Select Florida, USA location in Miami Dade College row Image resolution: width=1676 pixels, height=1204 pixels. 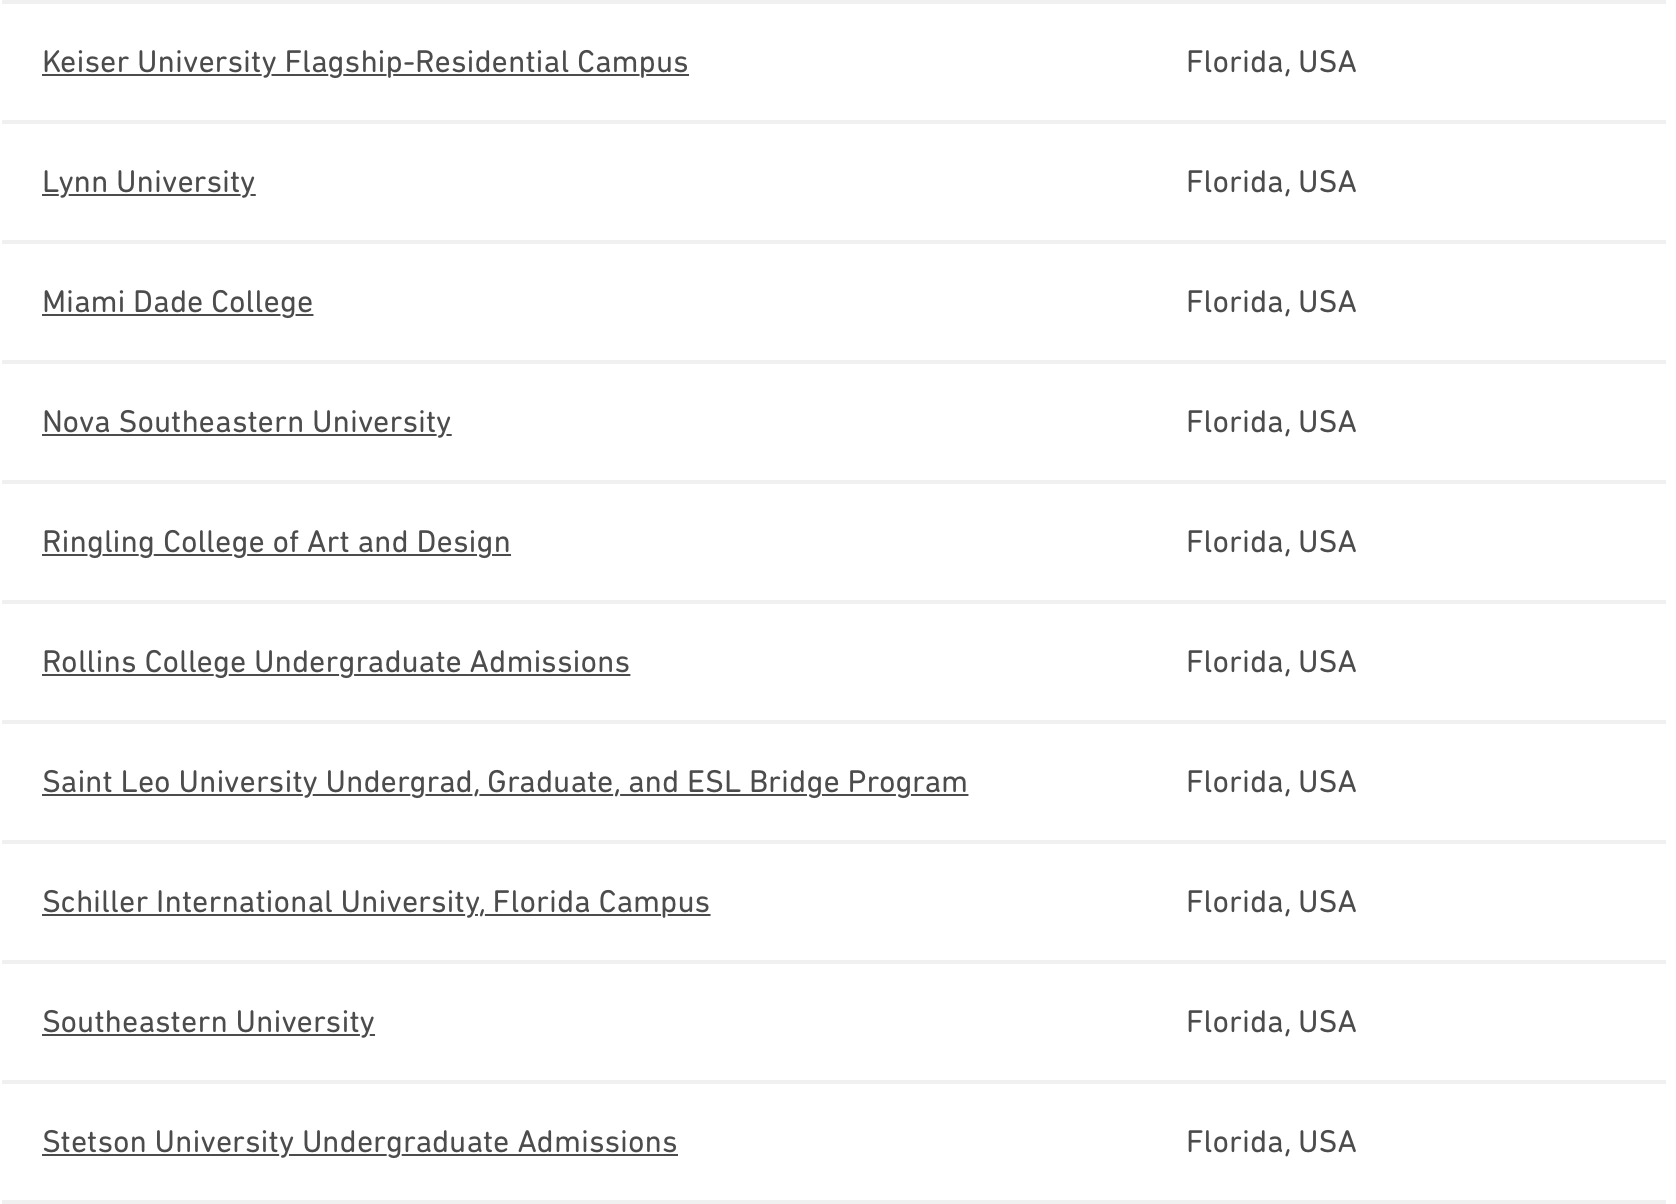[1271, 302]
